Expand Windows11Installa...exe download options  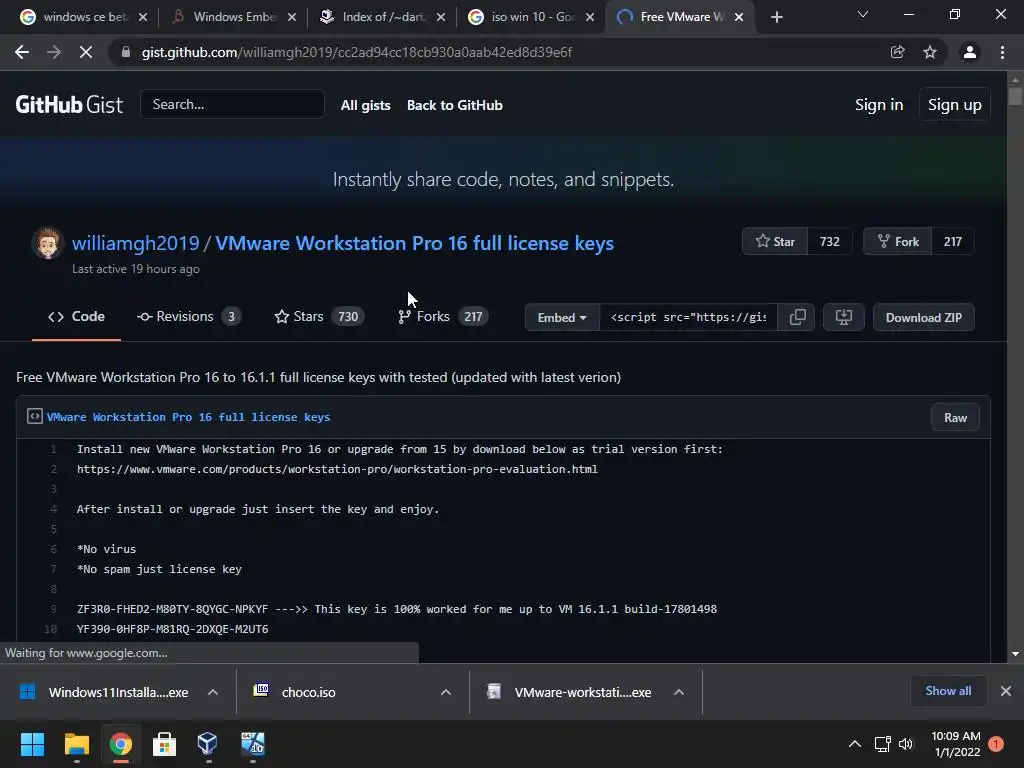[213, 692]
